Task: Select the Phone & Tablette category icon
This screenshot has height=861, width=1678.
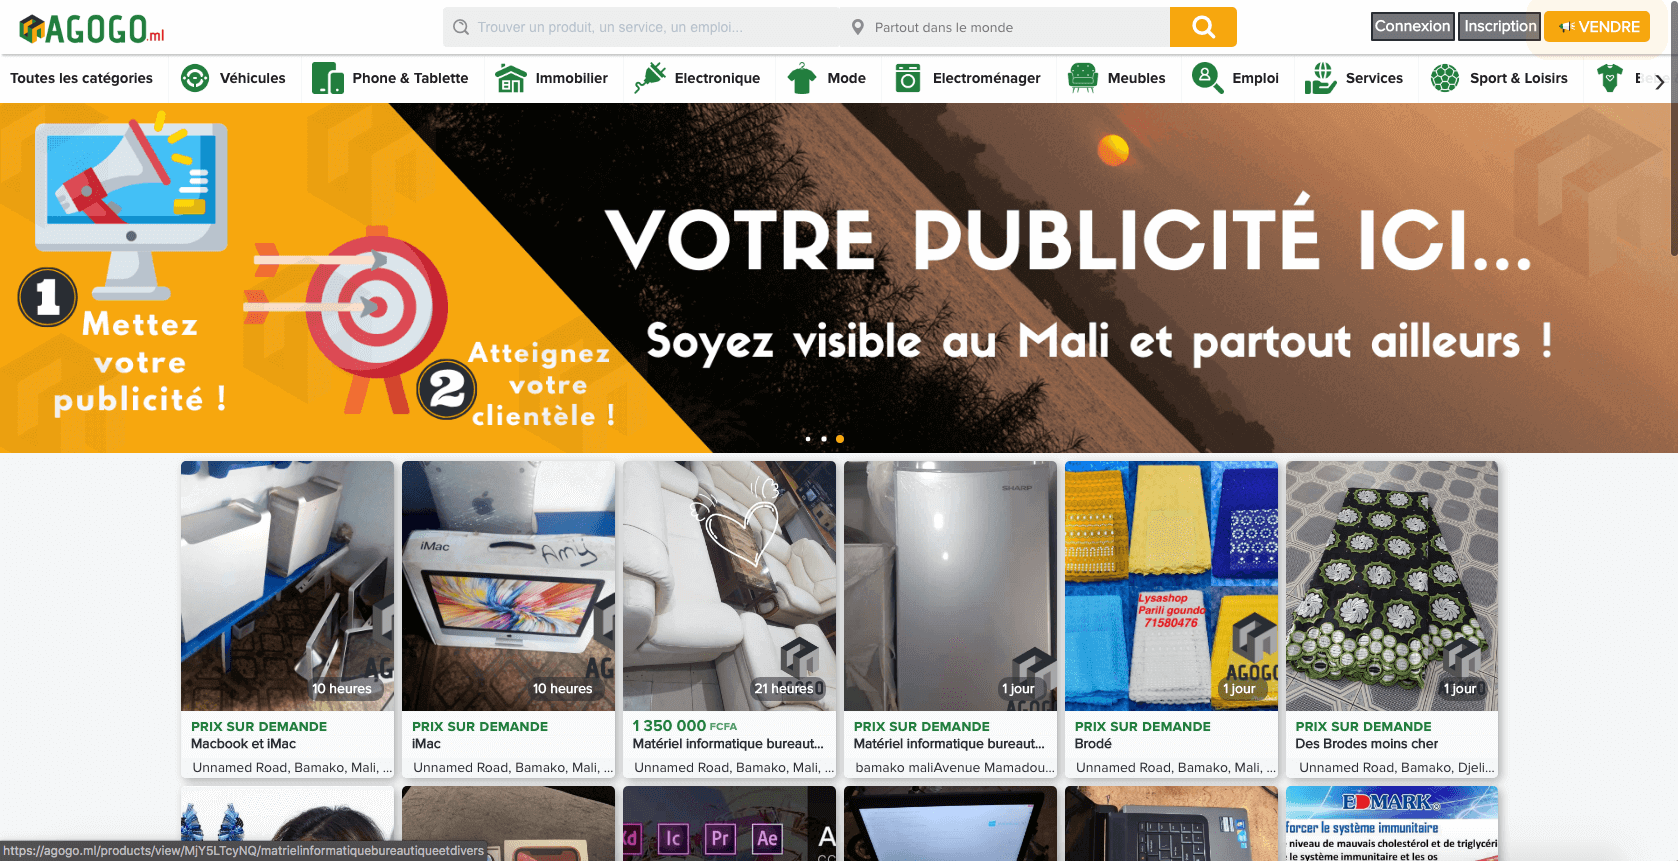Action: pos(328,78)
